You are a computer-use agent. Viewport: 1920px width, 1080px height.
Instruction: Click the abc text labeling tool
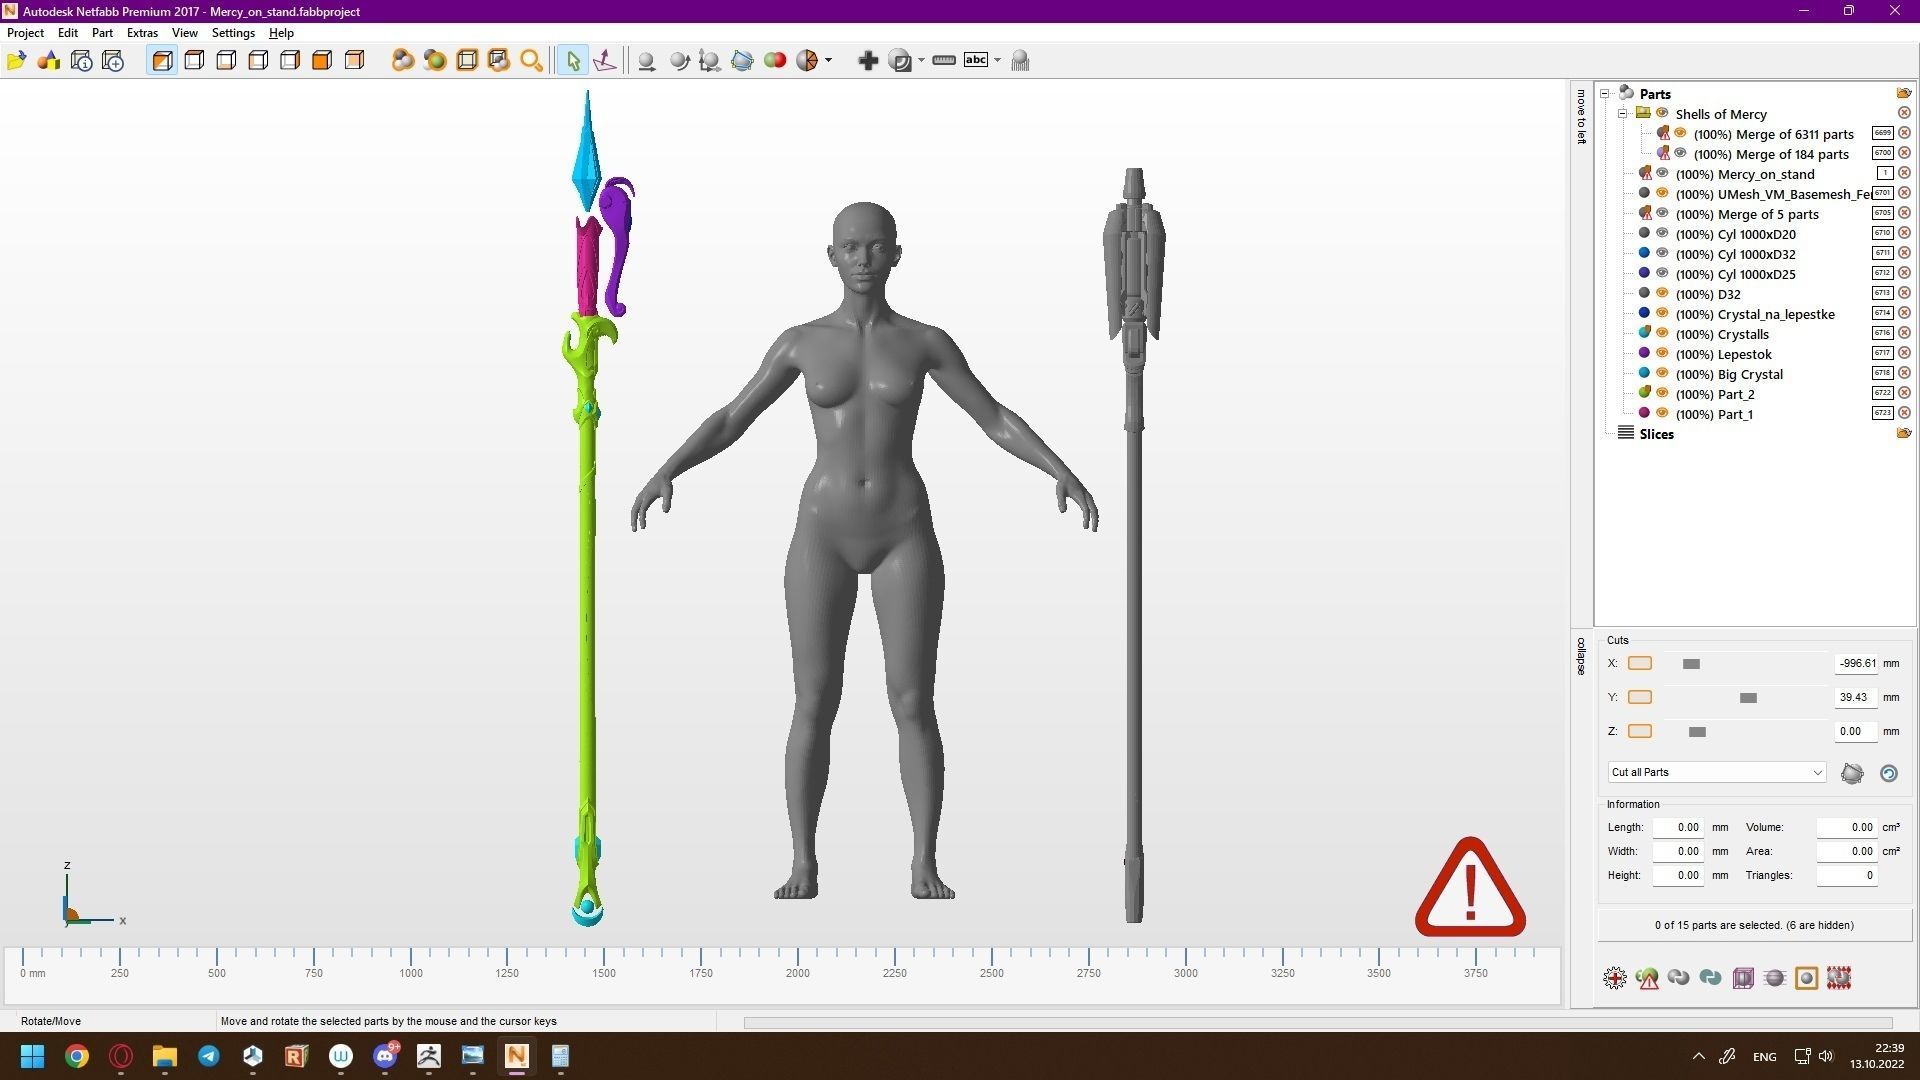[975, 60]
